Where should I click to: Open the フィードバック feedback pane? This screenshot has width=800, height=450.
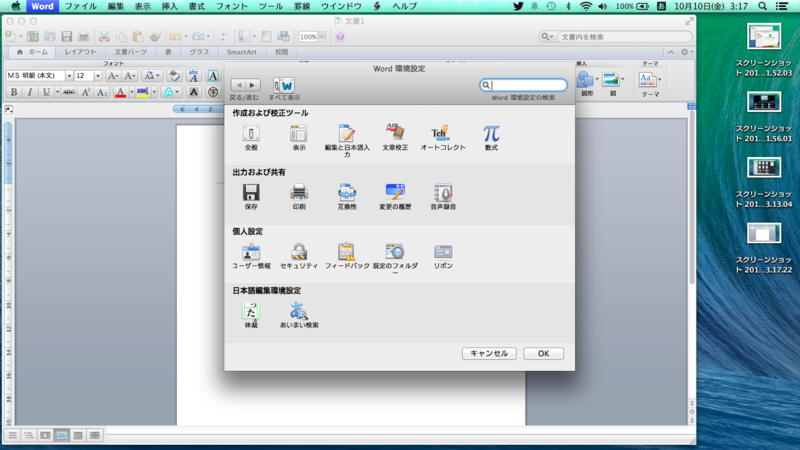point(347,256)
